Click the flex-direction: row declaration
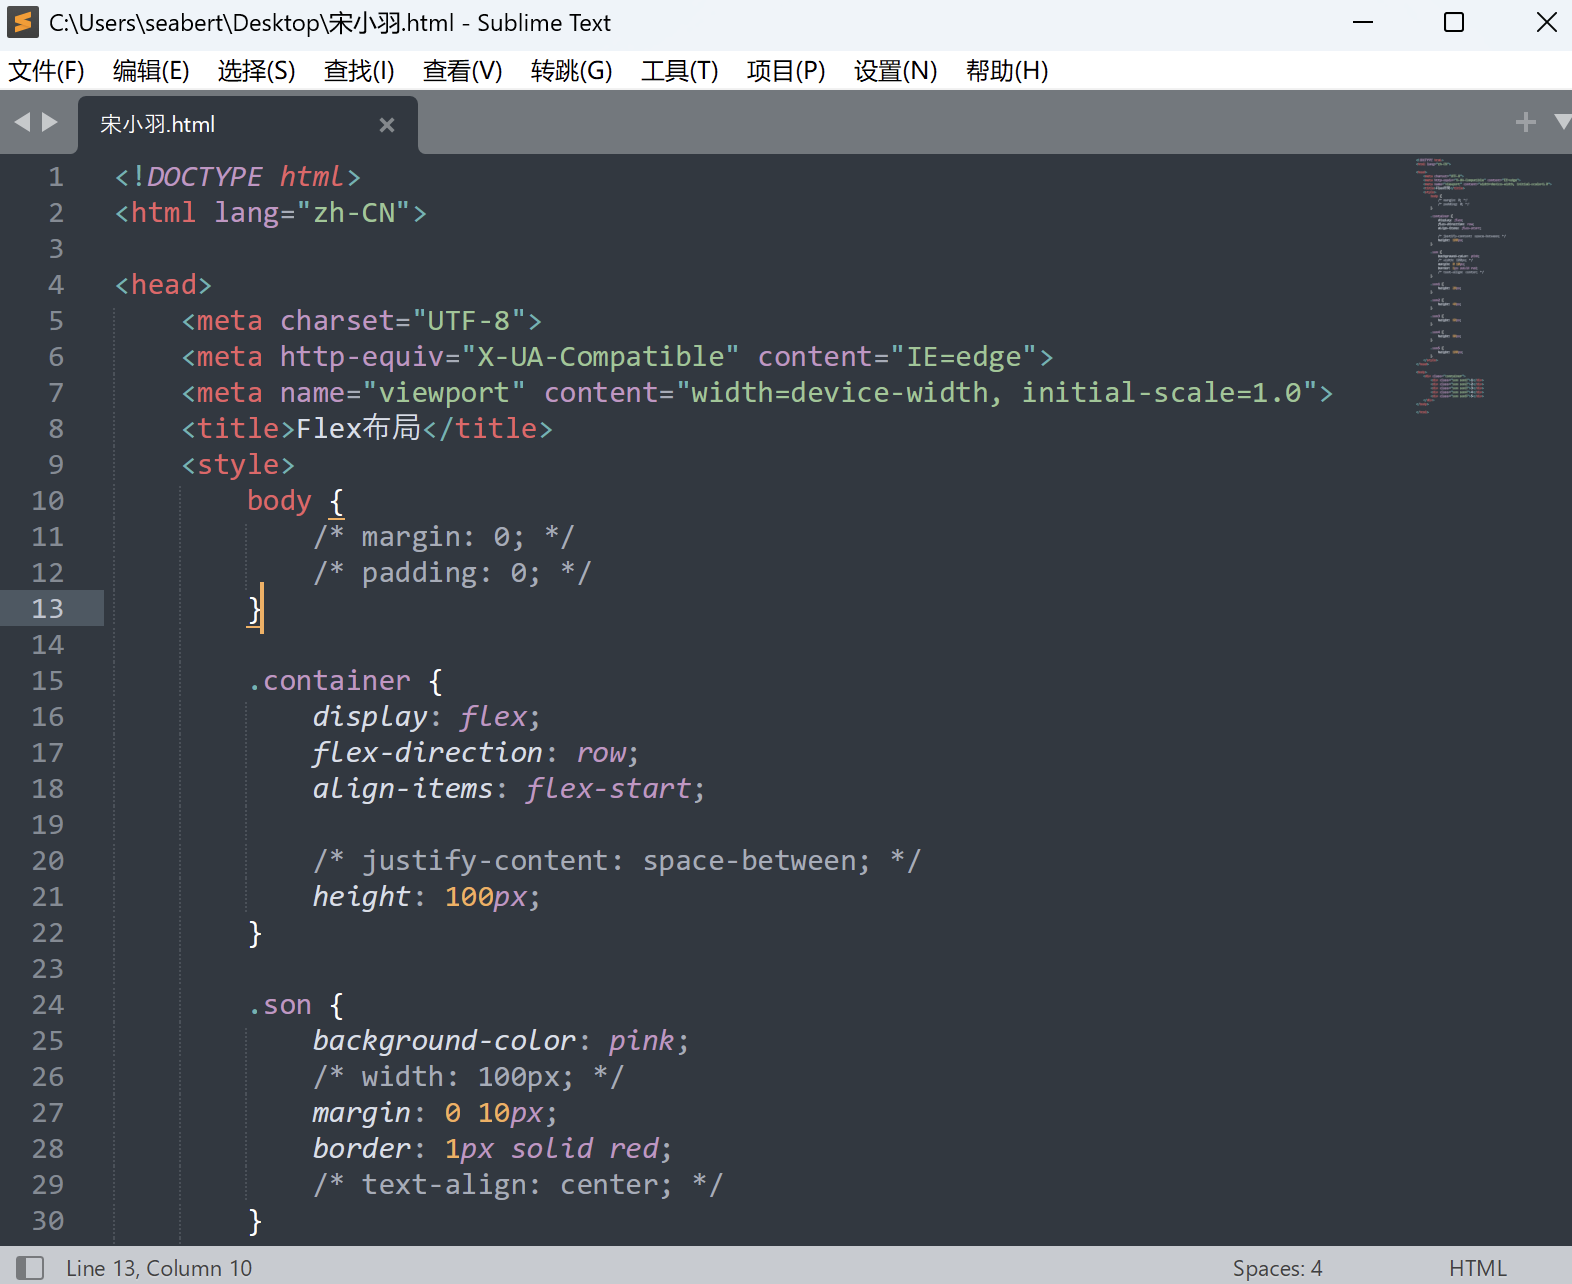Image resolution: width=1572 pixels, height=1284 pixels. pos(476,753)
